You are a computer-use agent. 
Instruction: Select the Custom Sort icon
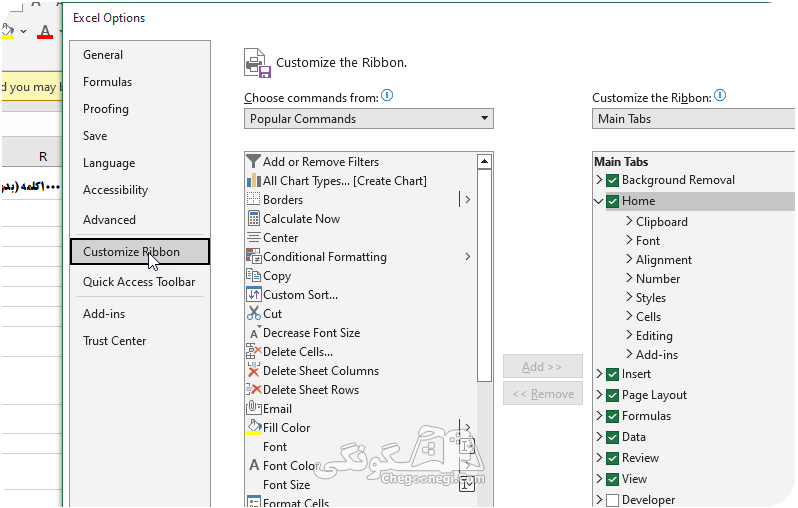253,295
